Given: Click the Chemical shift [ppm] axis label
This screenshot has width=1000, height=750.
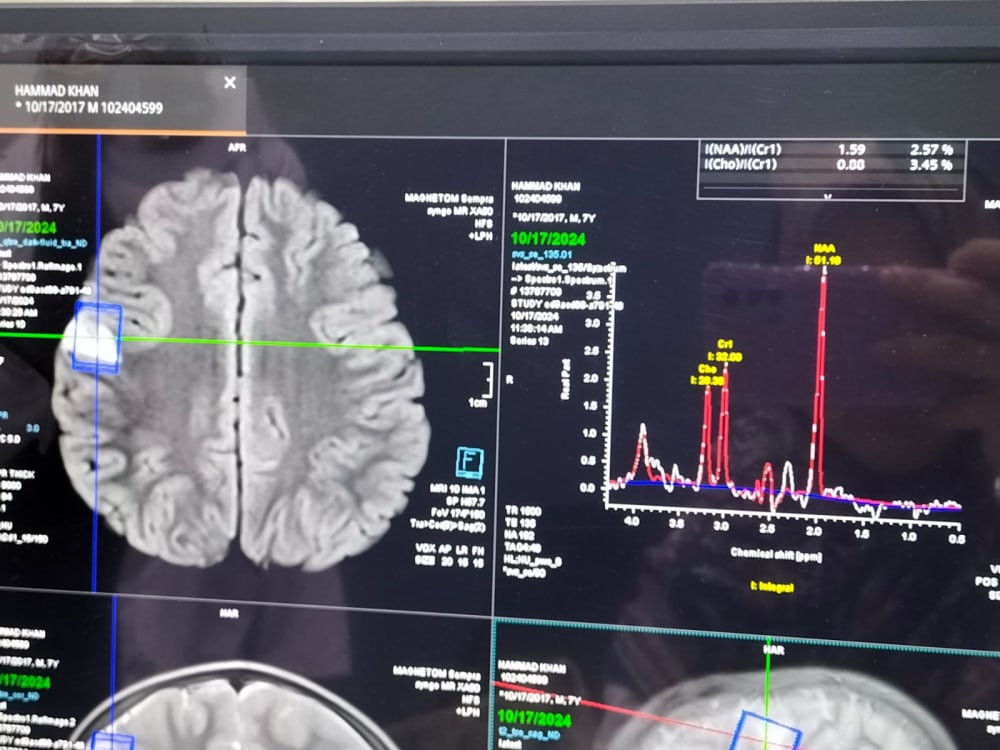Looking at the screenshot, I should [x=776, y=554].
